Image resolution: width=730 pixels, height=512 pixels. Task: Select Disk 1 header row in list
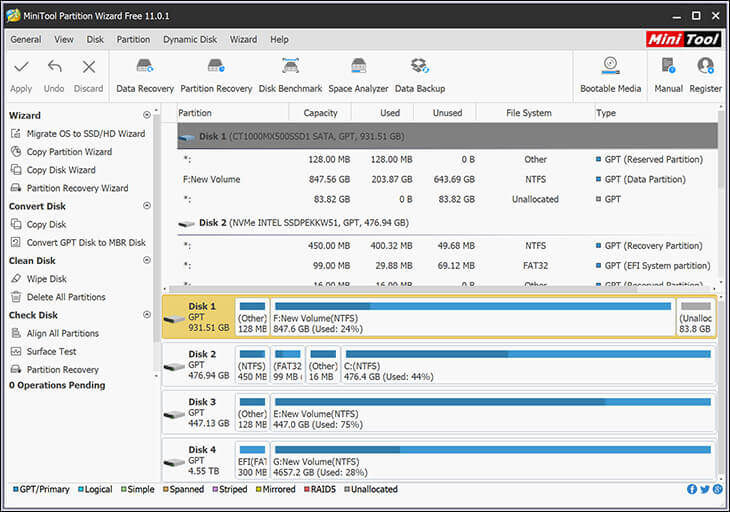pyautogui.click(x=447, y=136)
